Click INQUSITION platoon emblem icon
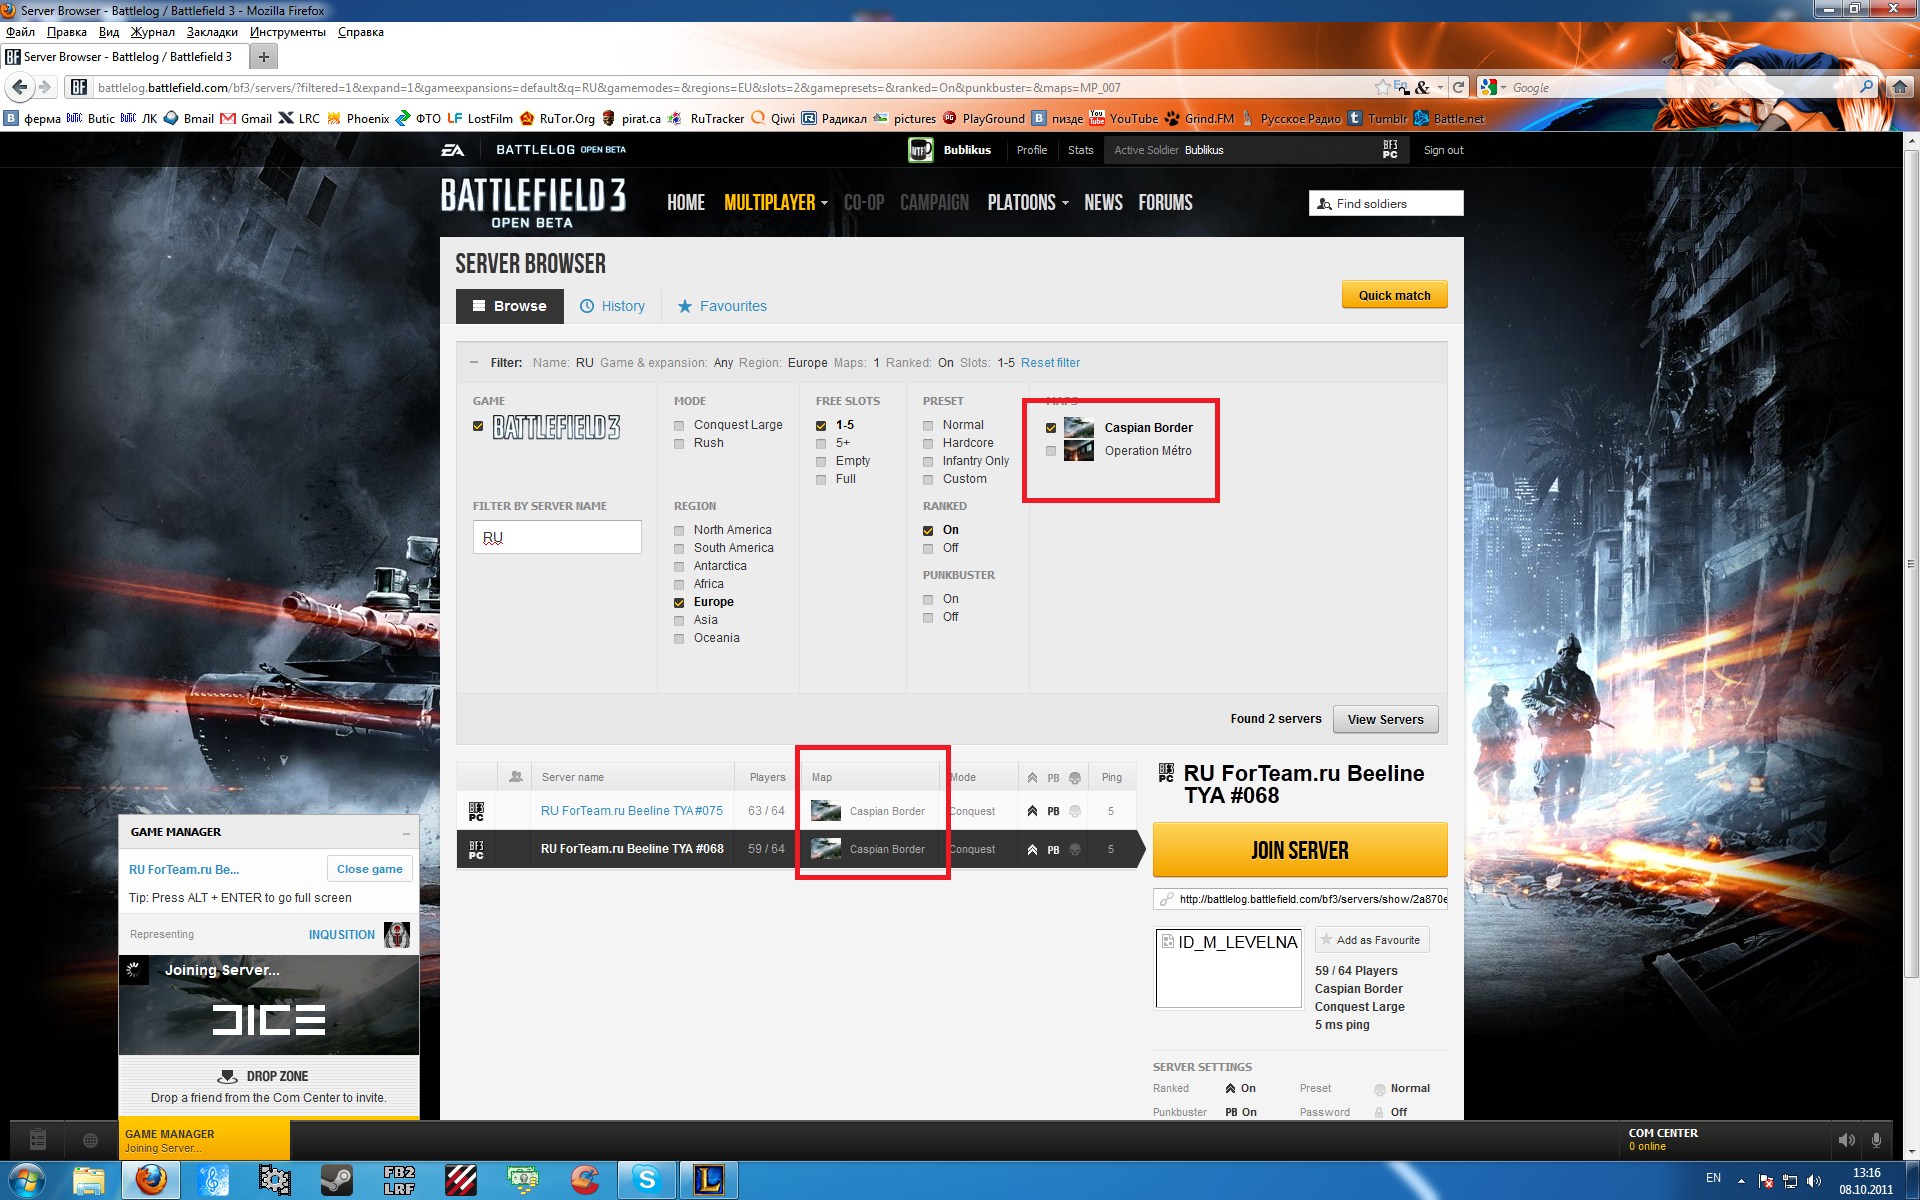1920x1200 pixels. 397,935
